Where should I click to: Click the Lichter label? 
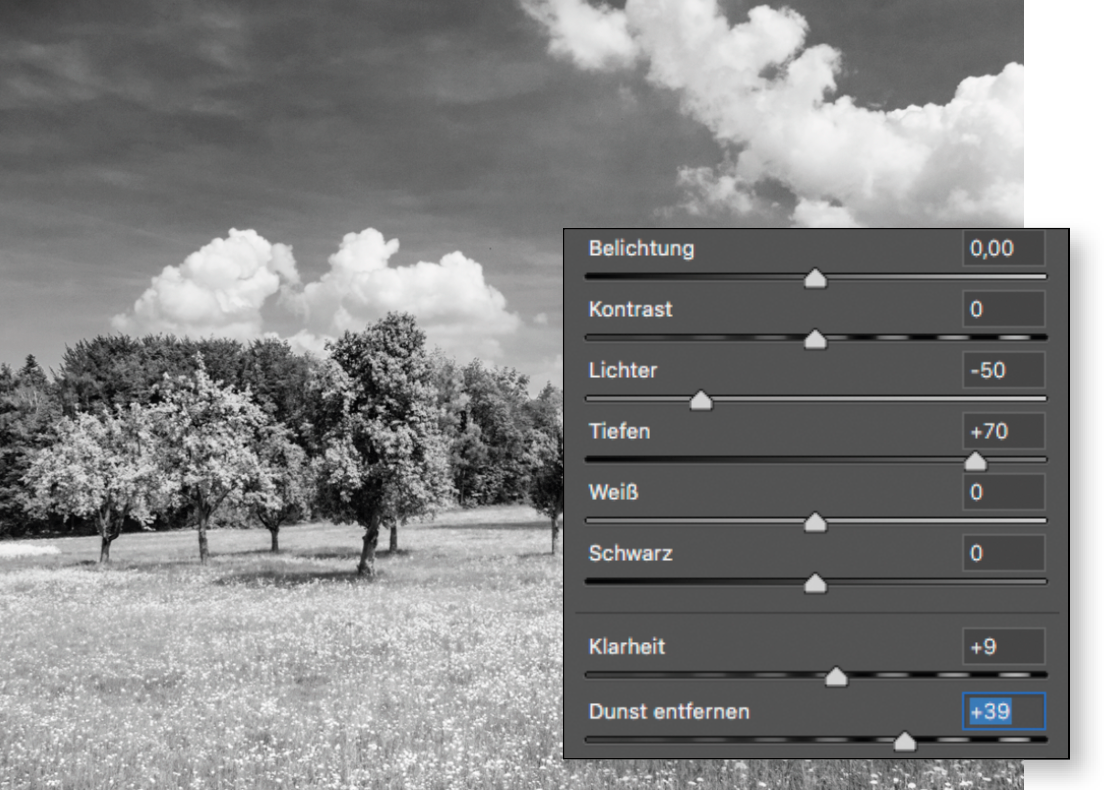pyautogui.click(x=623, y=370)
